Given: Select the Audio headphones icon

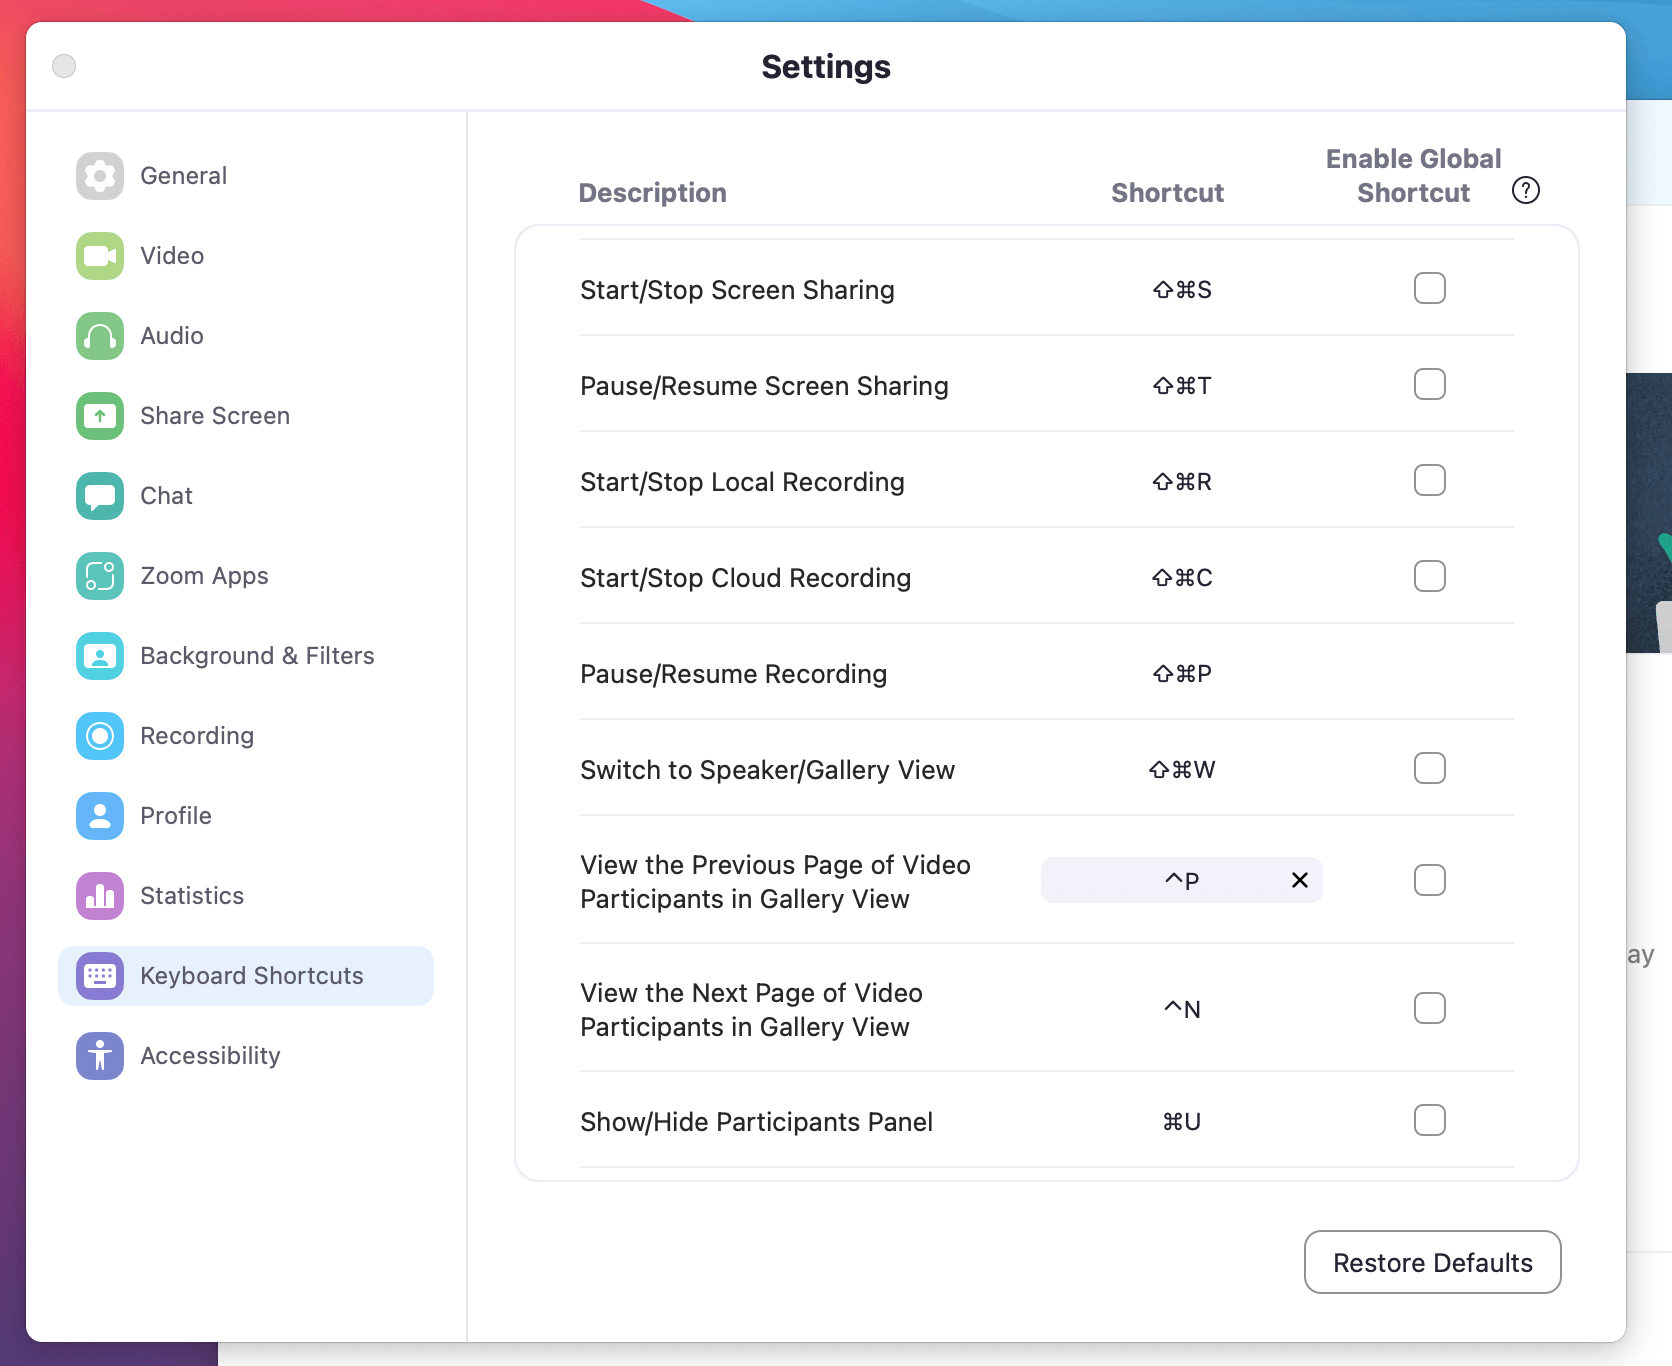Looking at the screenshot, I should [99, 336].
